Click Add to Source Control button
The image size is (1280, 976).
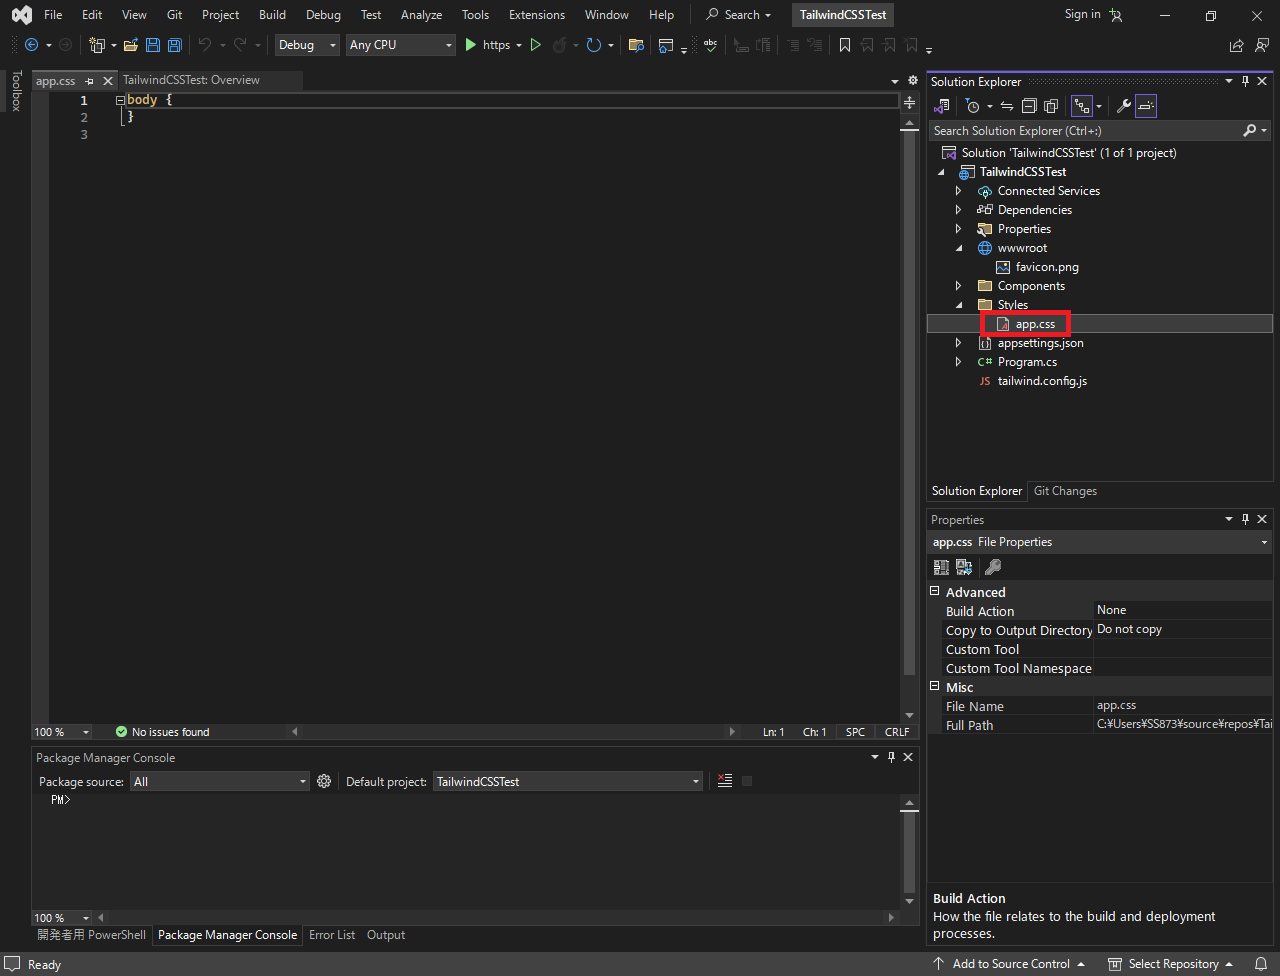click(1008, 964)
